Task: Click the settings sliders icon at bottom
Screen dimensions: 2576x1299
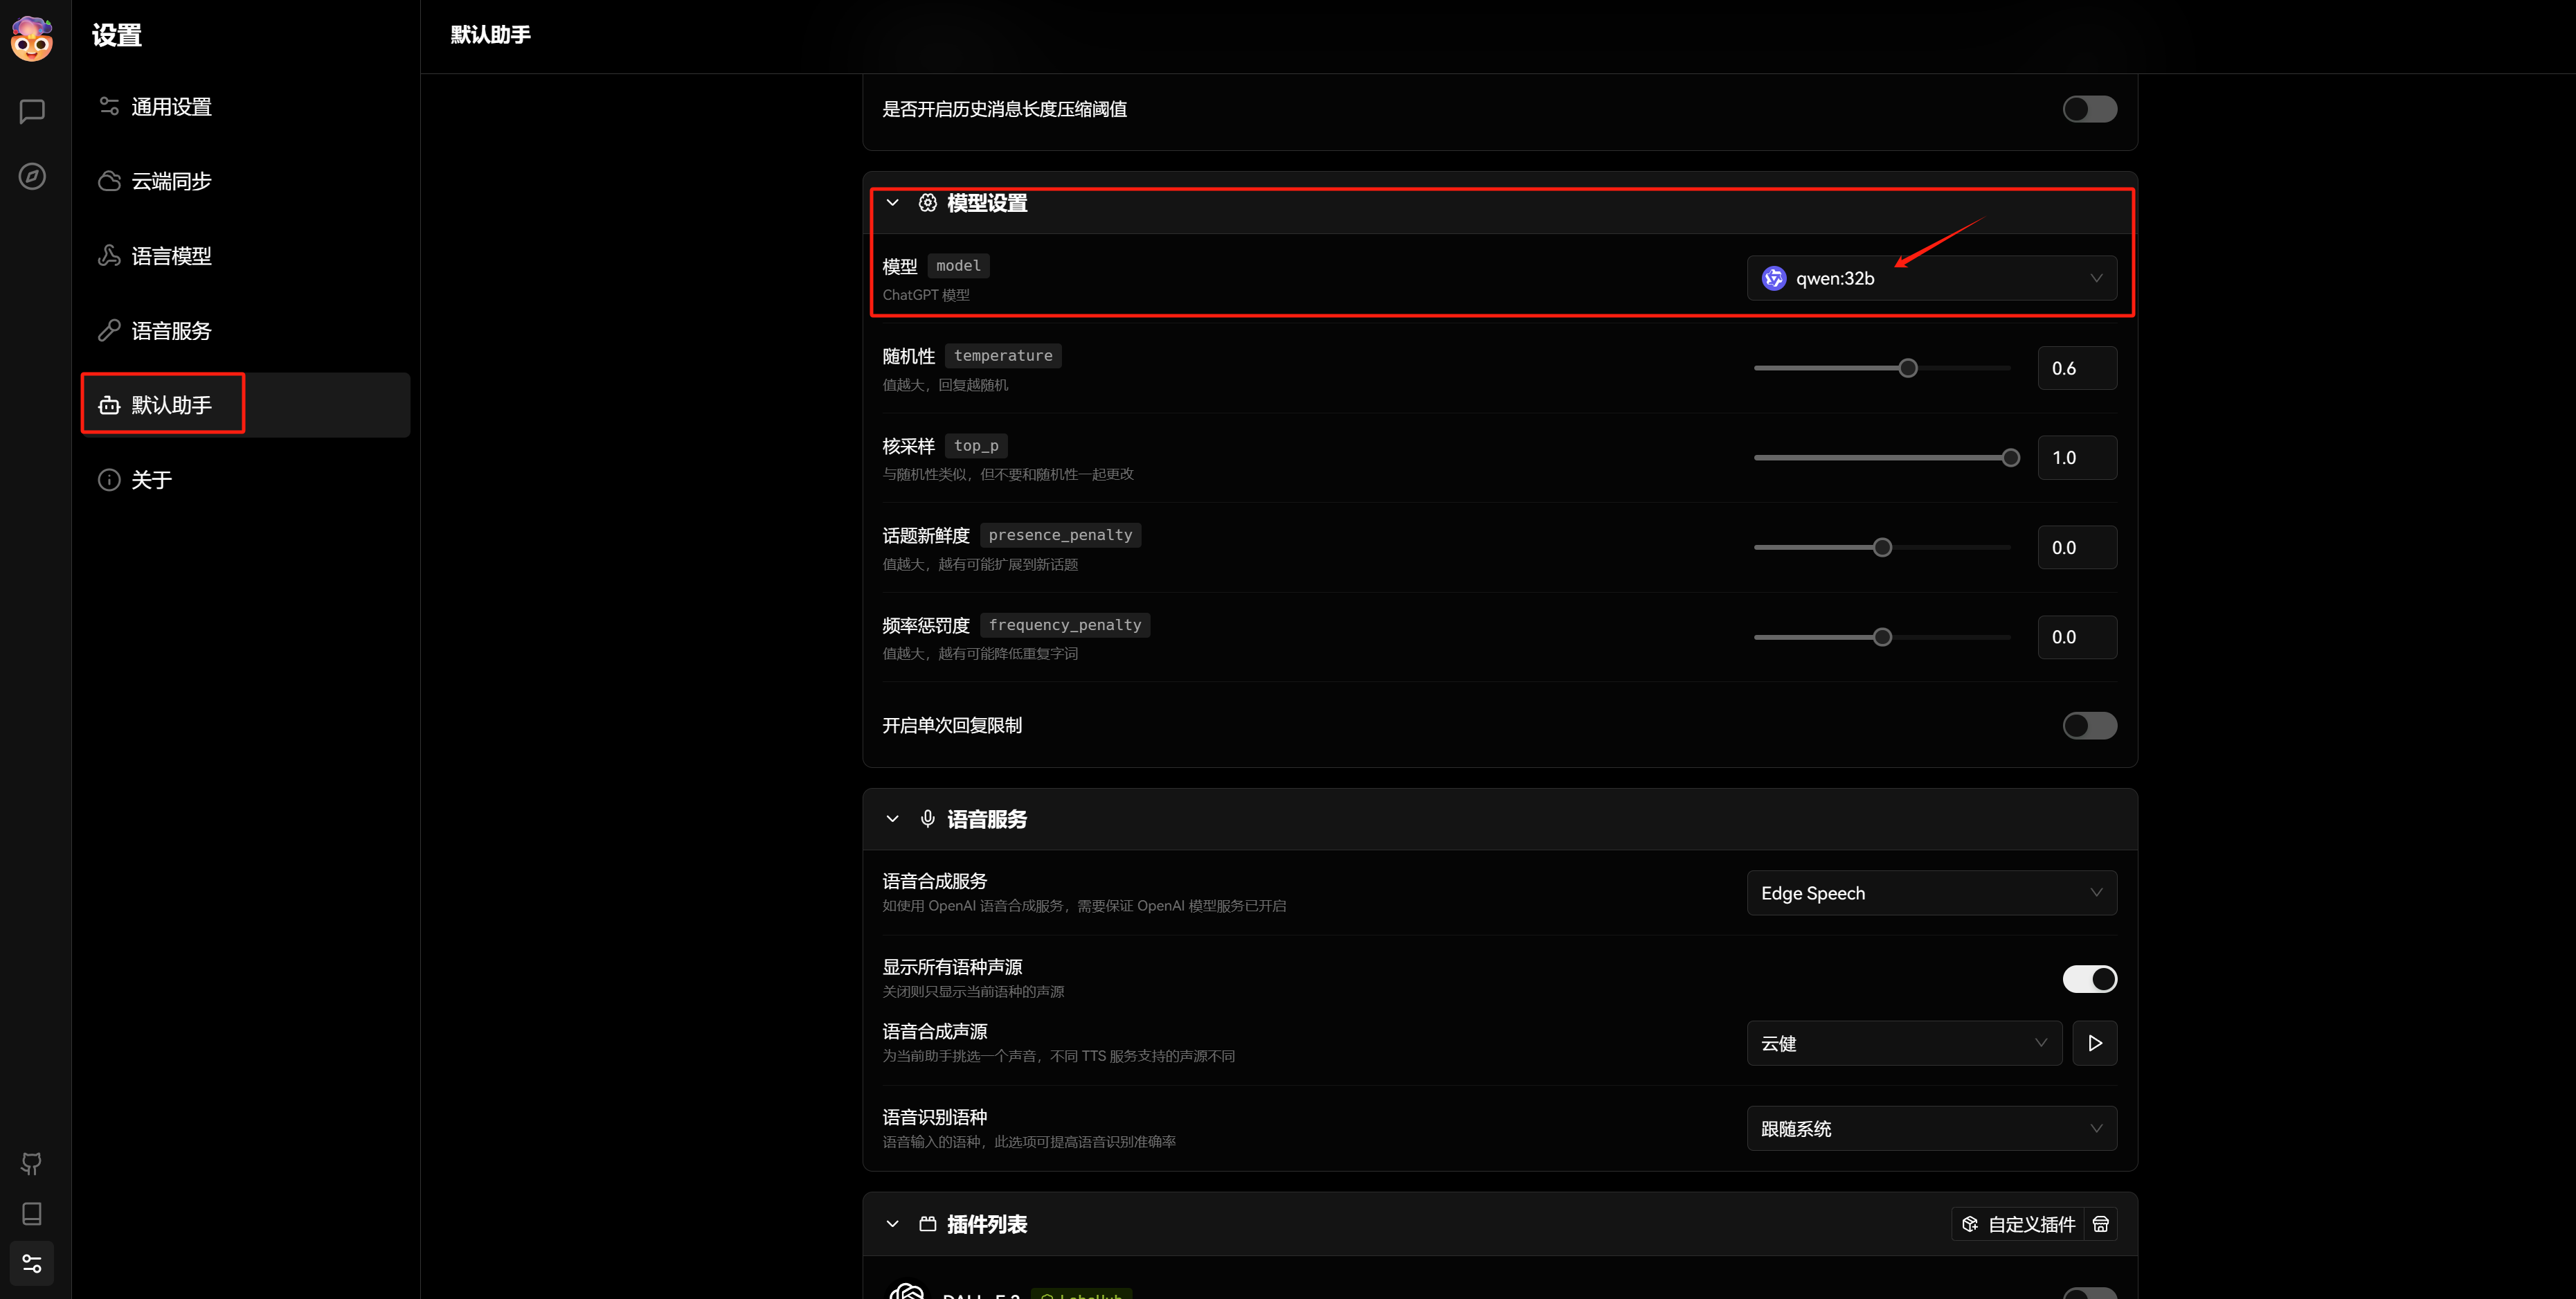Action: click(x=32, y=1263)
